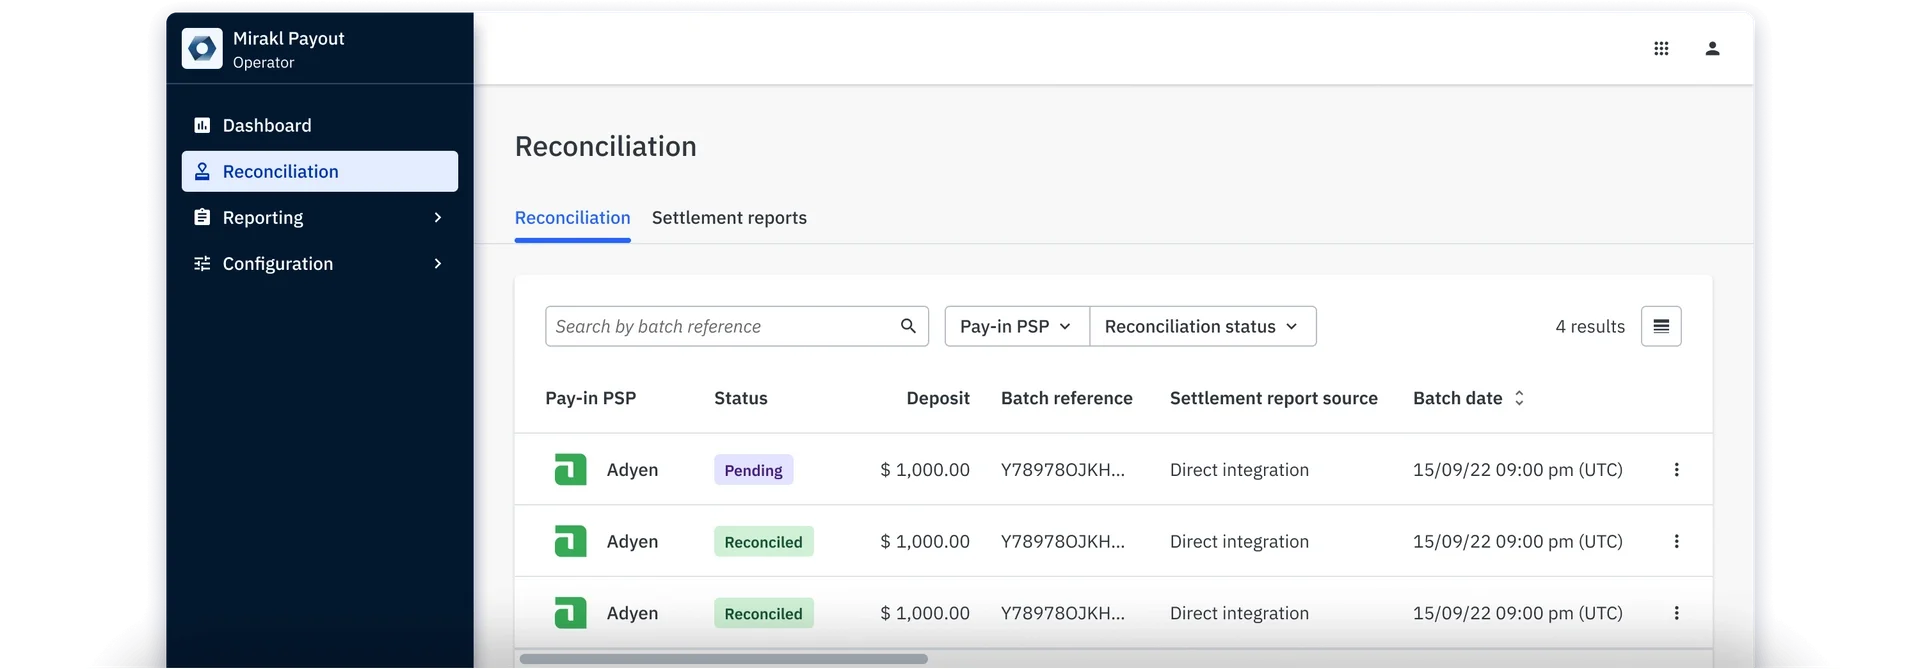This screenshot has height=669, width=1920.
Task: Click the Adyen logo in Pending row
Action: pos(570,470)
